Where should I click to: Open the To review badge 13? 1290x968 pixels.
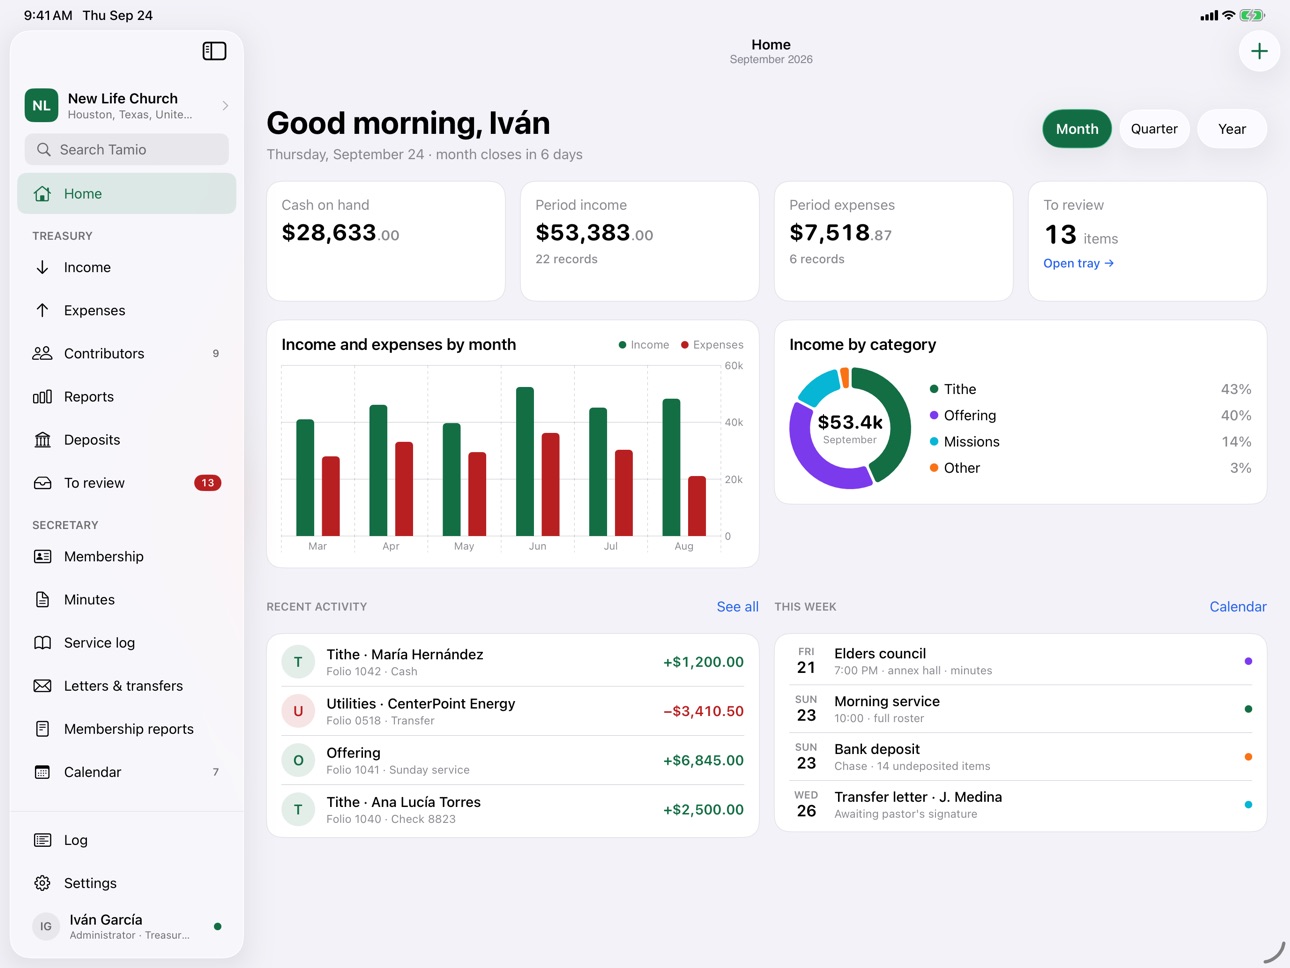[x=207, y=482]
